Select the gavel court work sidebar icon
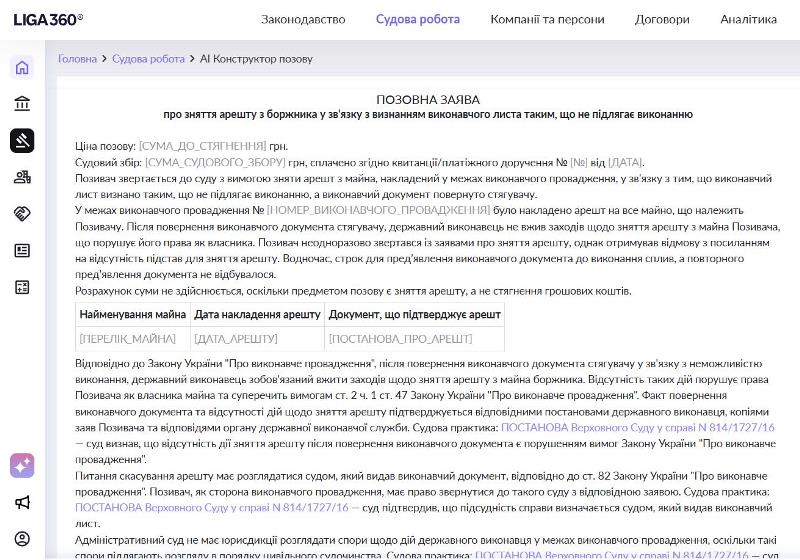 (x=22, y=141)
